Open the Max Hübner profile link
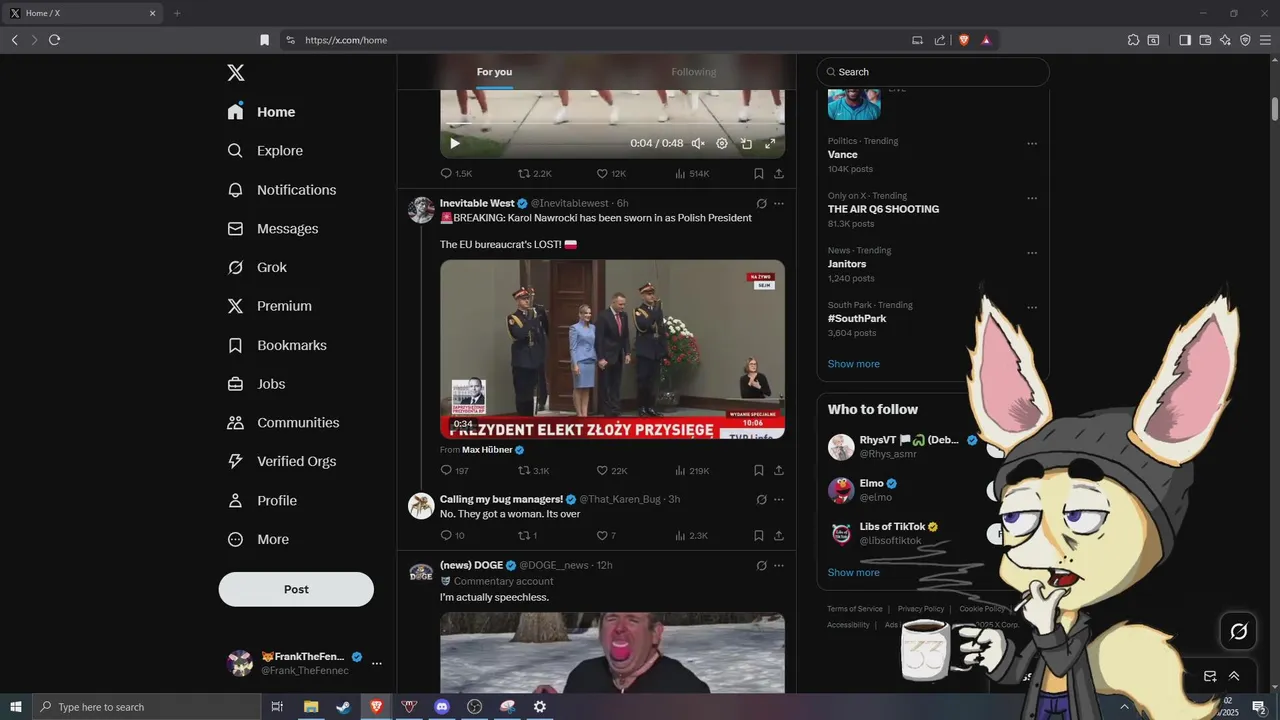Screen dimensions: 1280x720 pos(492,450)
